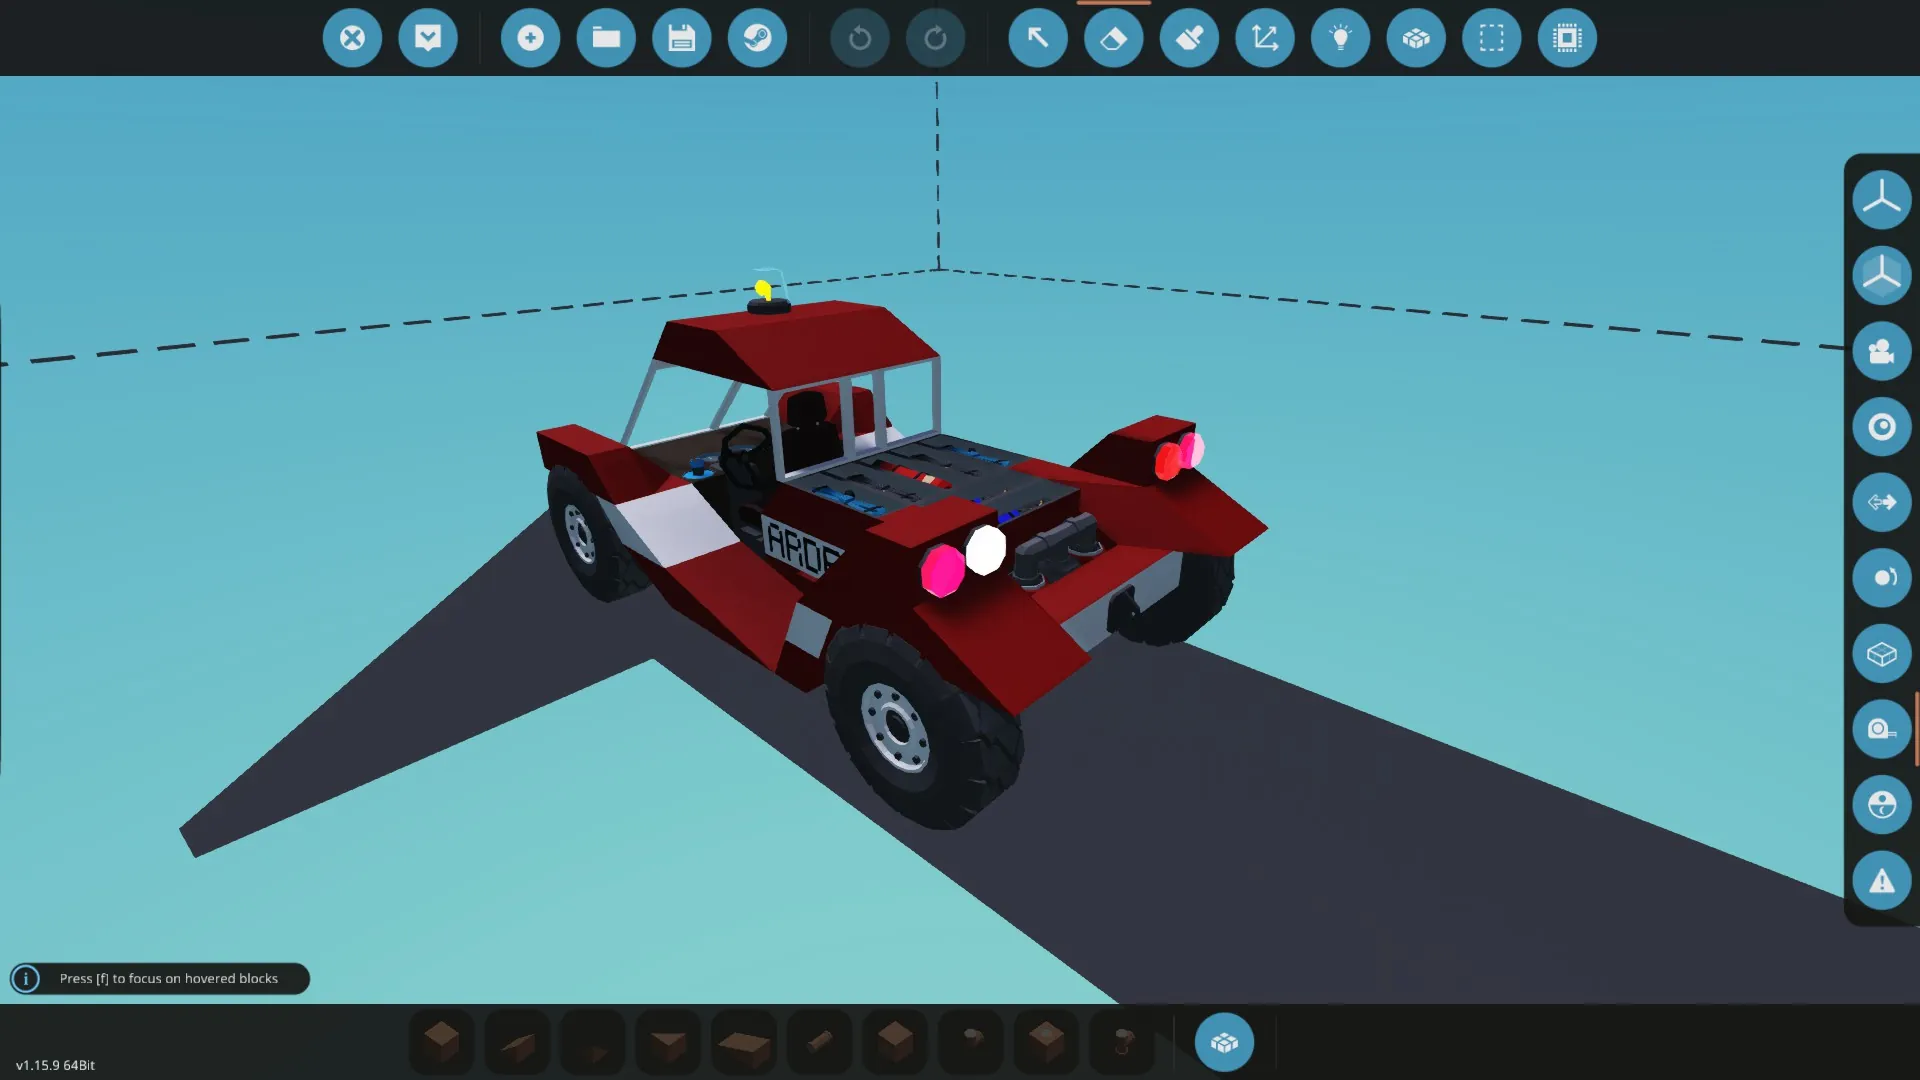The image size is (1920, 1080).
Task: Create a new vehicle with plus button
Action: click(530, 38)
